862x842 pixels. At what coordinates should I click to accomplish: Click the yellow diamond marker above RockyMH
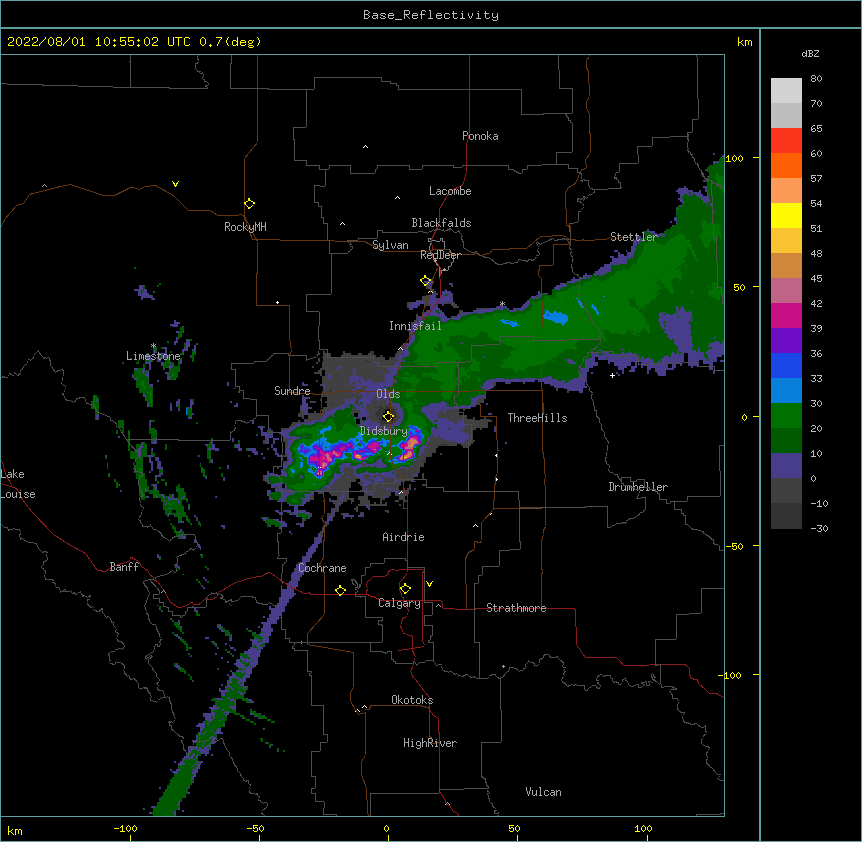tap(250, 204)
